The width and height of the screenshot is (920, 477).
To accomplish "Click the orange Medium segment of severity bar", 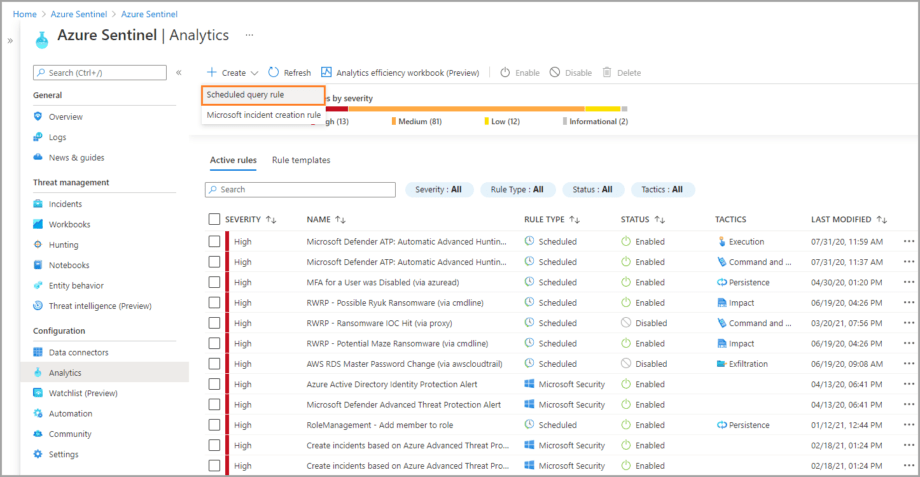I will click(x=466, y=109).
